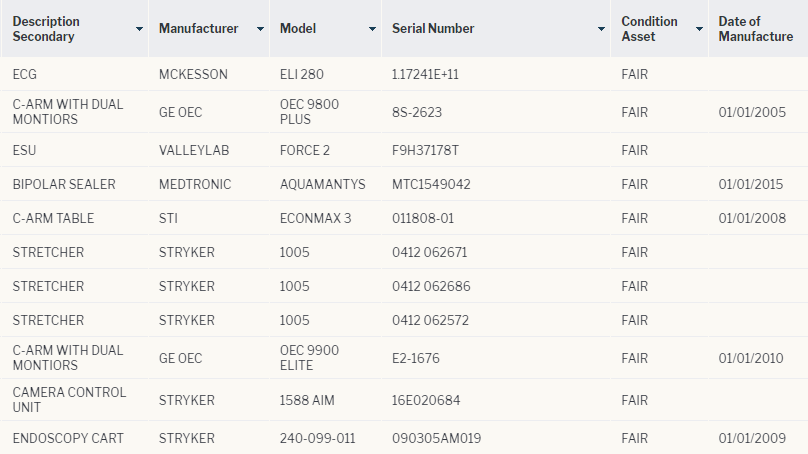Open the Manufacturer column filter arrow
This screenshot has width=808, height=454.
[260, 29]
